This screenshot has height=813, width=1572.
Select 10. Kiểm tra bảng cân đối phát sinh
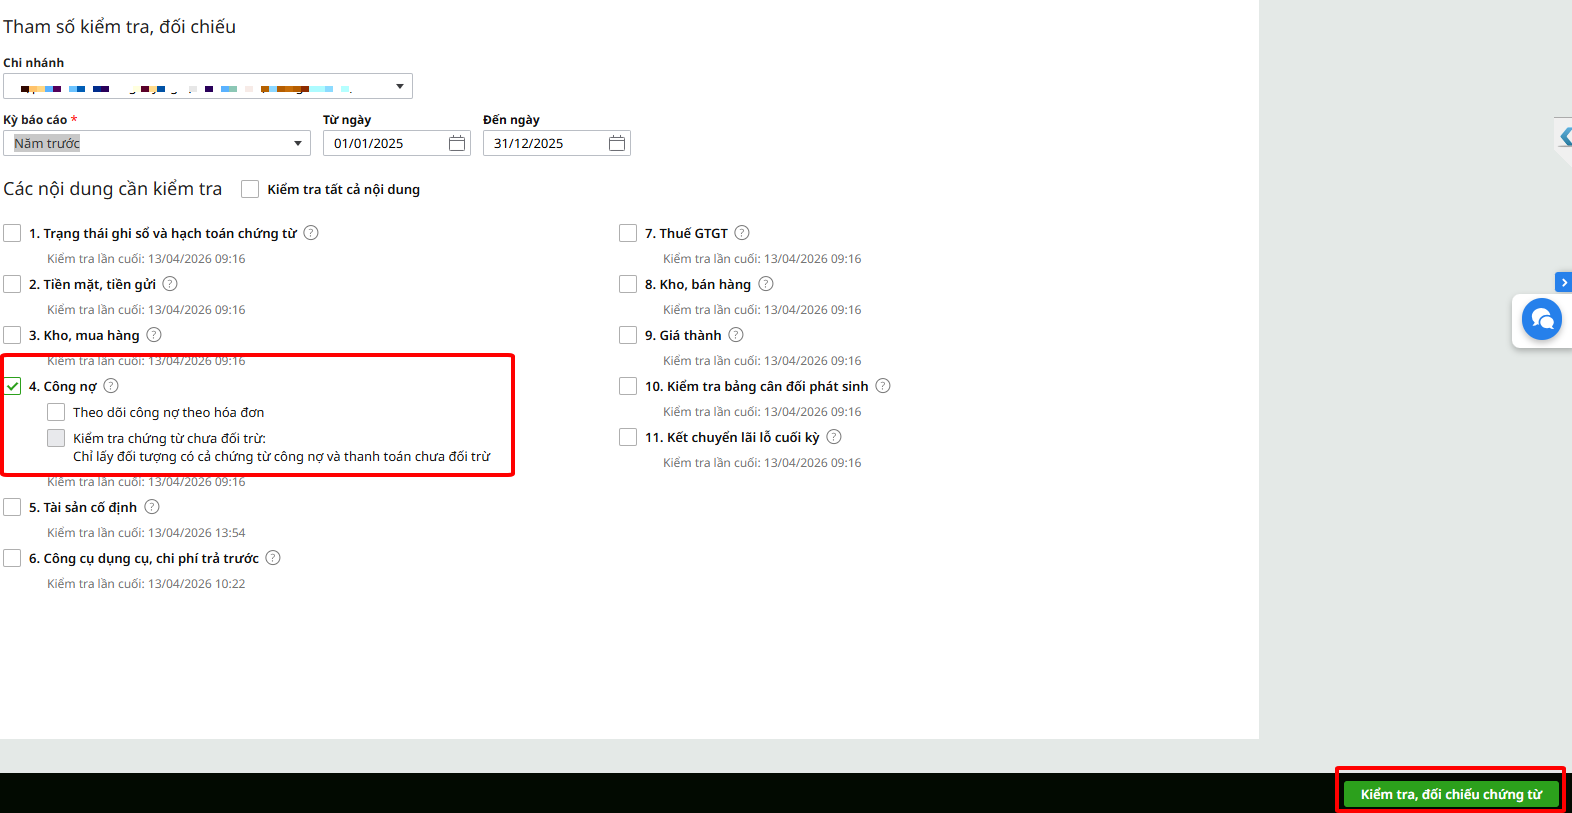click(x=628, y=386)
